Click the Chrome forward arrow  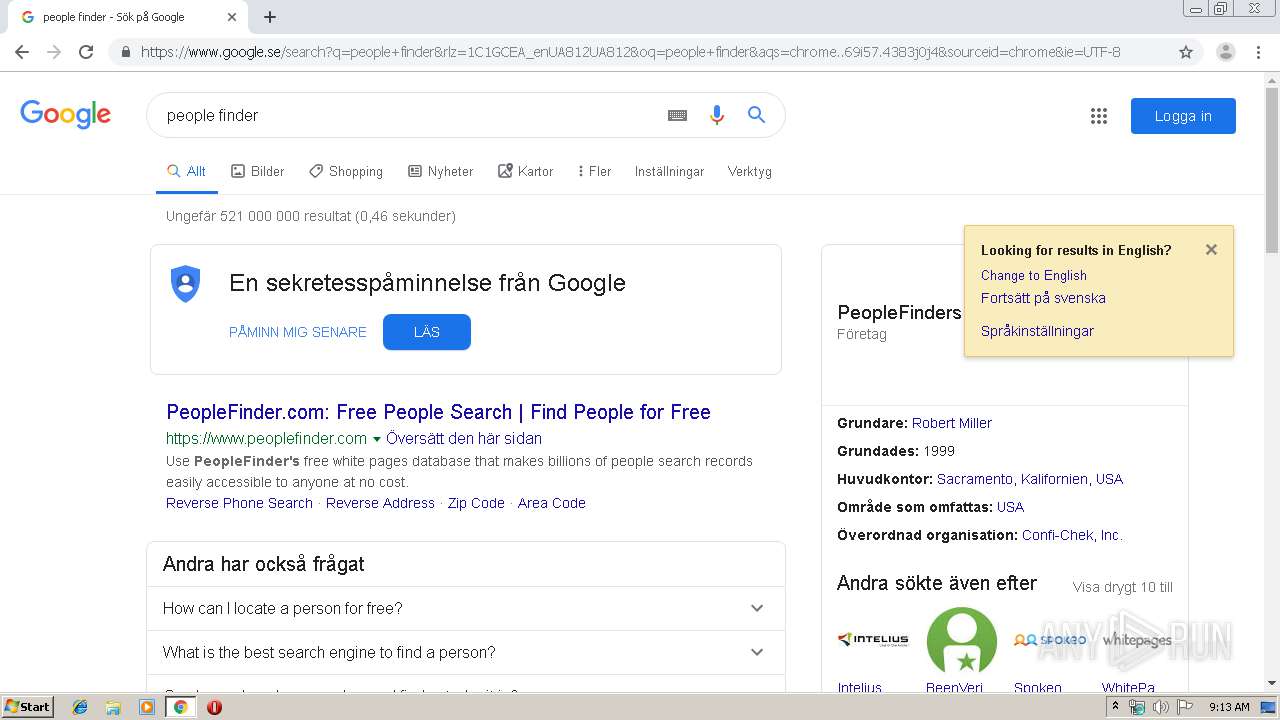click(54, 52)
